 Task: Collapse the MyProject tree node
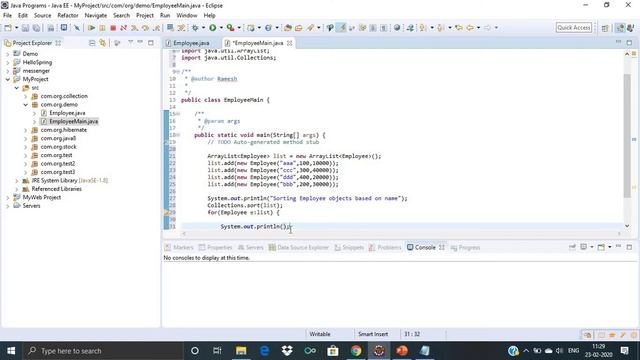click(x=7, y=79)
